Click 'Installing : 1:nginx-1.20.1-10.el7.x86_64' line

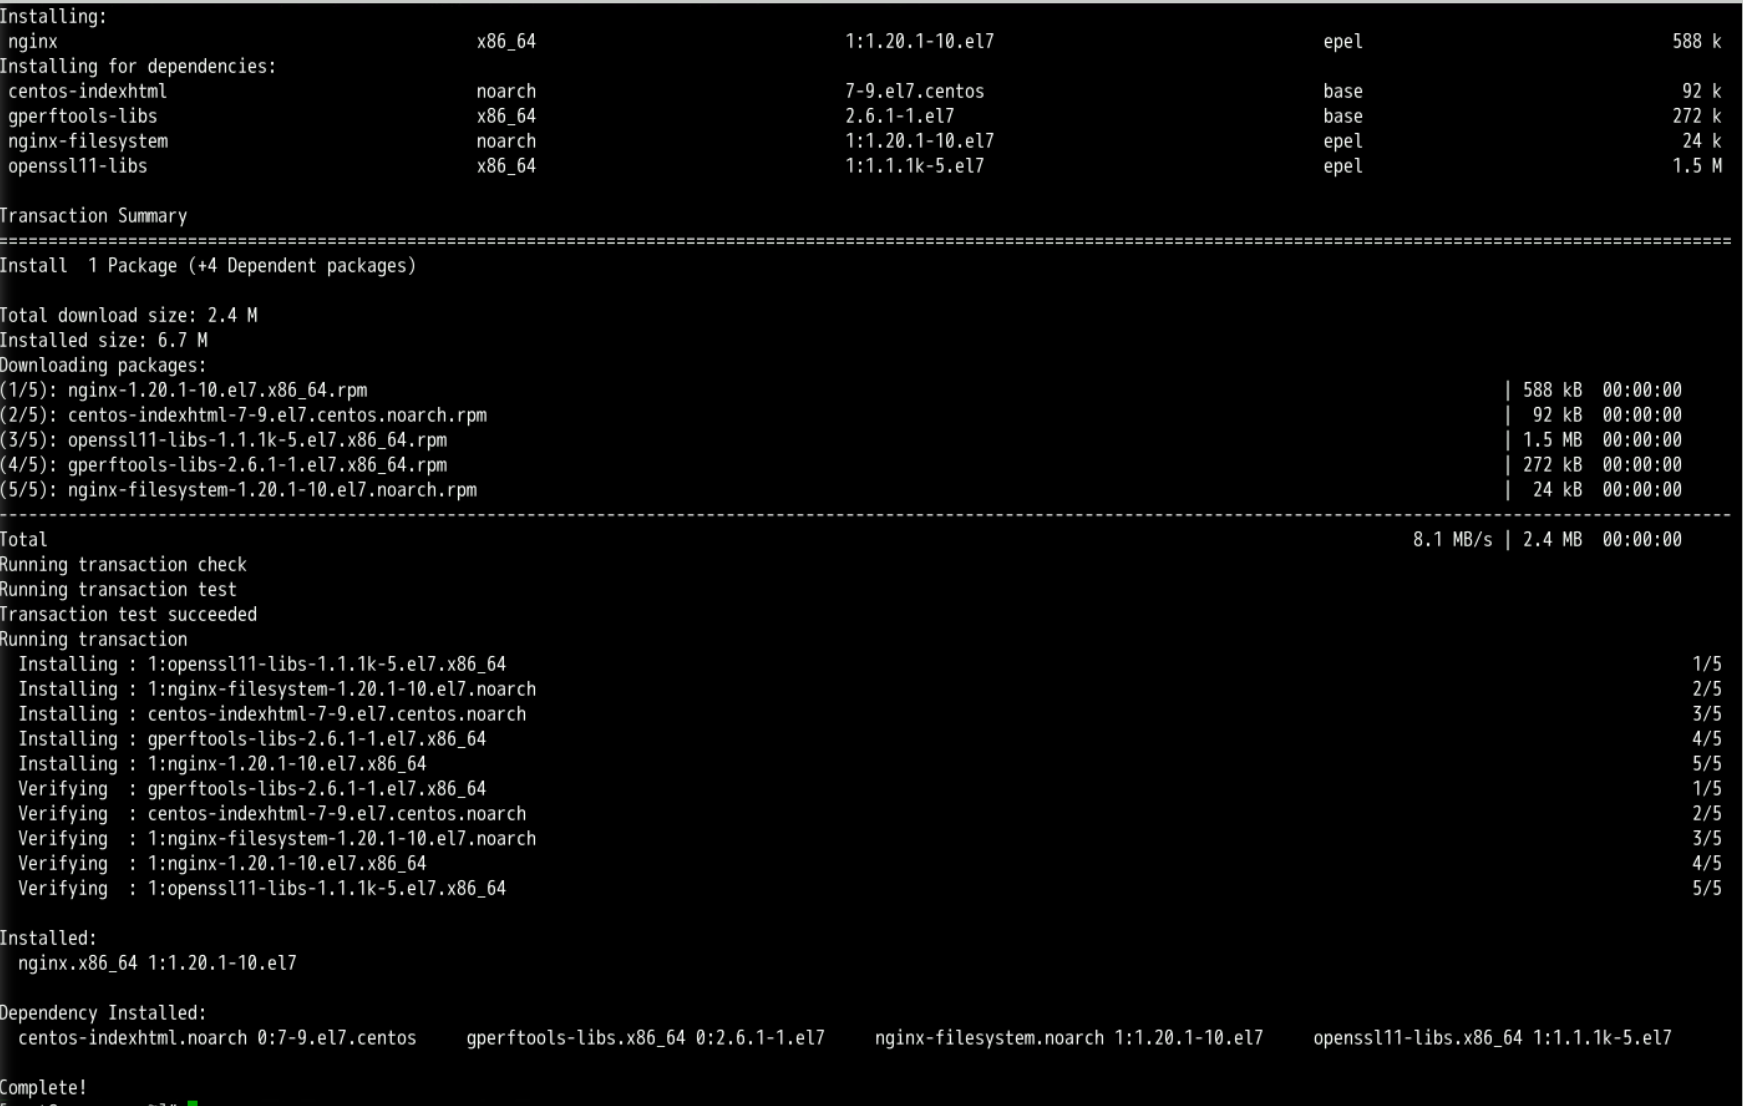point(222,764)
